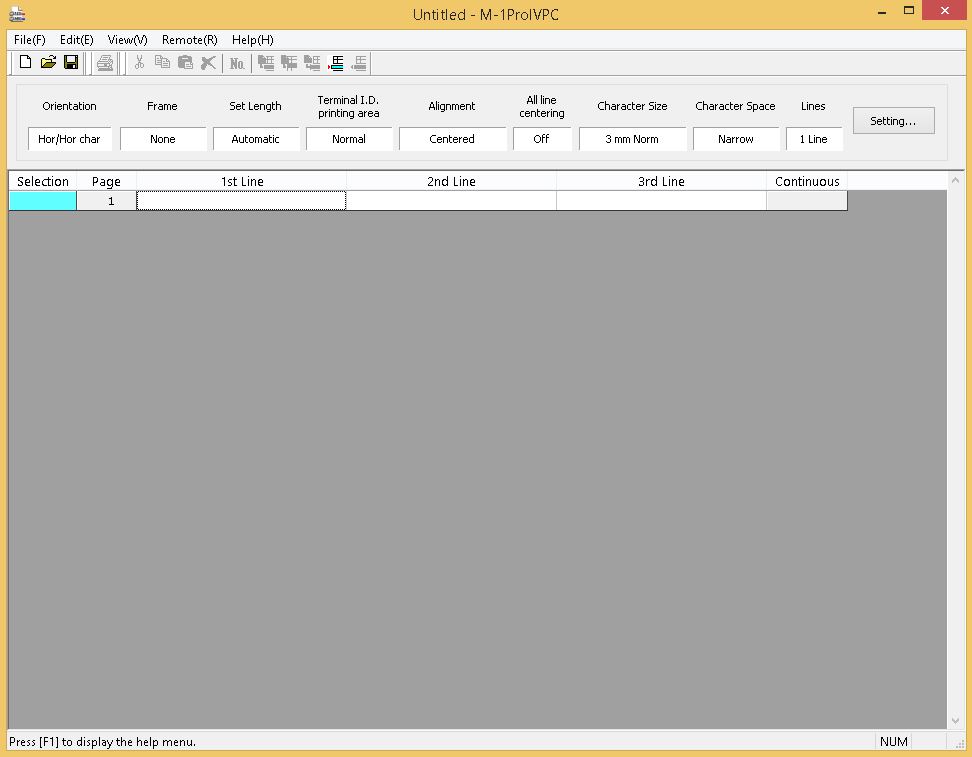The image size is (972, 757).
Task: Click the Copy icon in the toolbar
Action: tap(162, 63)
